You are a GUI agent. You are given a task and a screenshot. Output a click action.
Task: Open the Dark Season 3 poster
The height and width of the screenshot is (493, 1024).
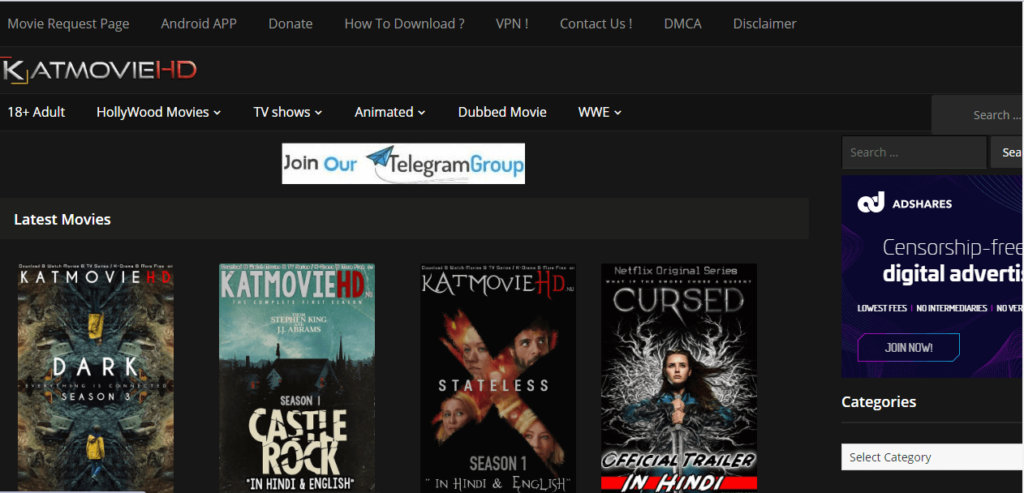[x=96, y=377]
